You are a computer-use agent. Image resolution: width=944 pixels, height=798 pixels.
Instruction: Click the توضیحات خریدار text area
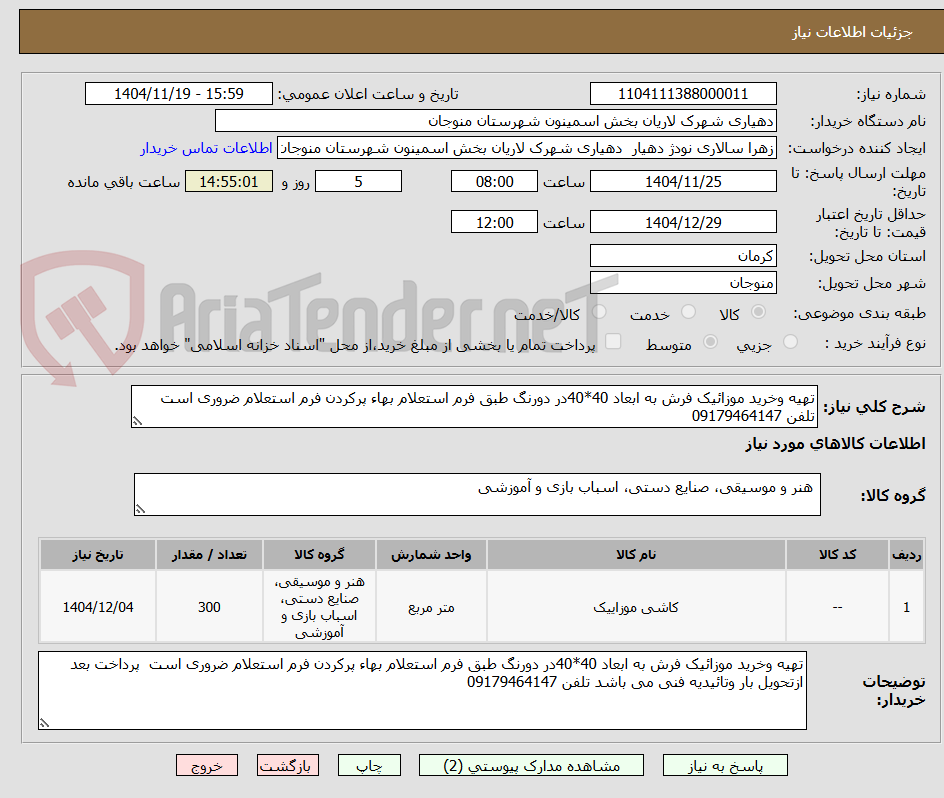[x=422, y=690]
